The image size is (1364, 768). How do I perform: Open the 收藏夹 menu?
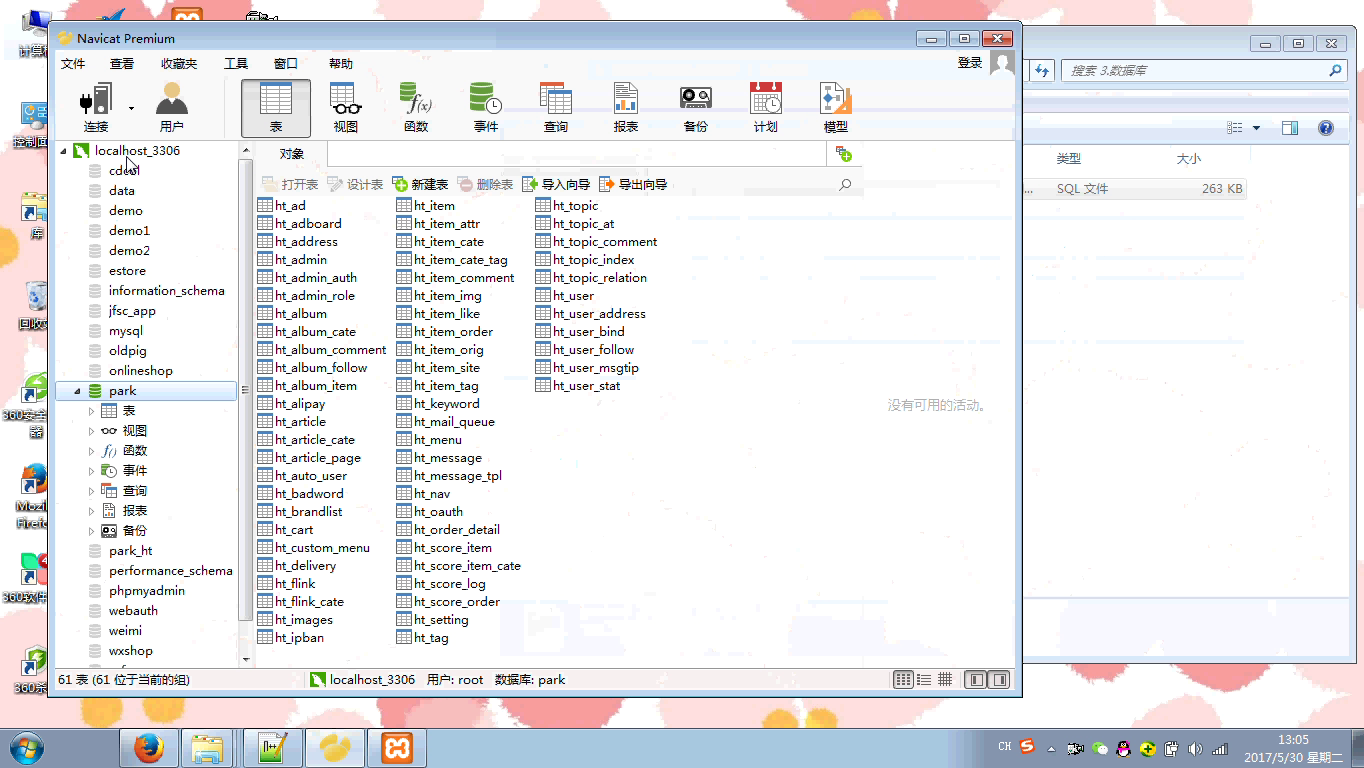[x=179, y=64]
